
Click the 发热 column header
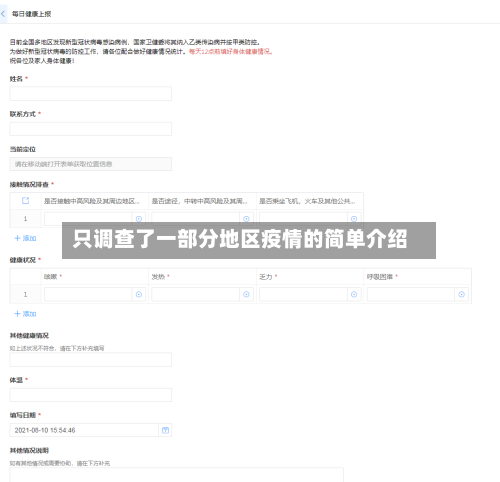click(158, 277)
